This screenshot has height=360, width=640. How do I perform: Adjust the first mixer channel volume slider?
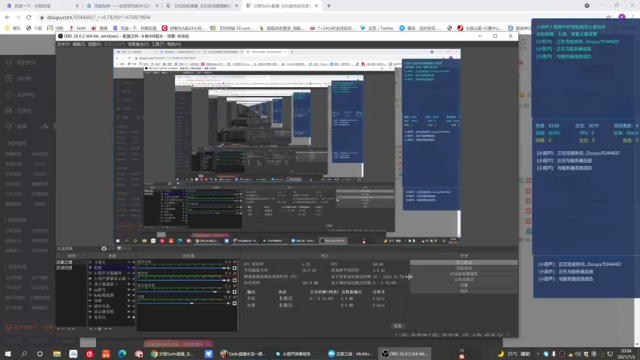(x=182, y=268)
